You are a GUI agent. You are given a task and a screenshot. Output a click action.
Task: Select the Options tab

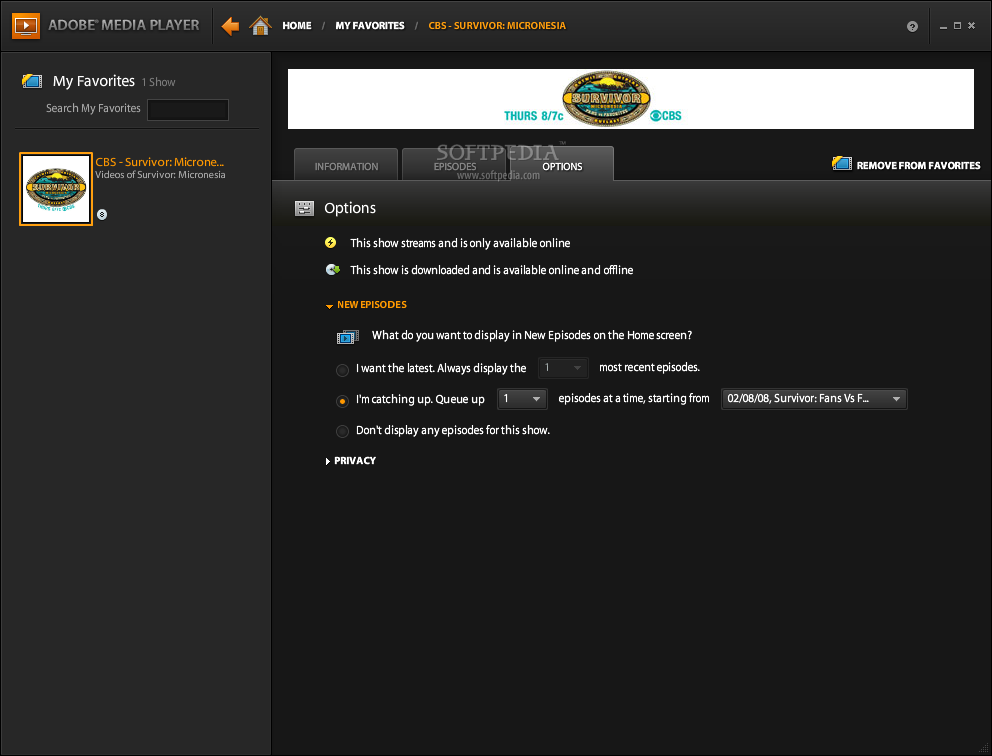coord(562,165)
